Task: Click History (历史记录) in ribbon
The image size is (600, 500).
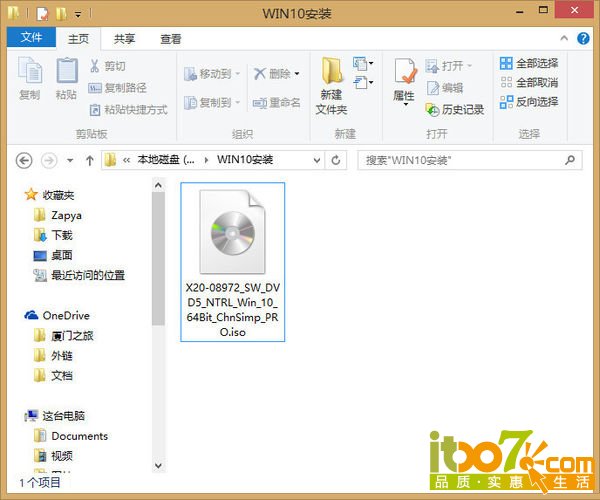Action: pyautogui.click(x=455, y=110)
